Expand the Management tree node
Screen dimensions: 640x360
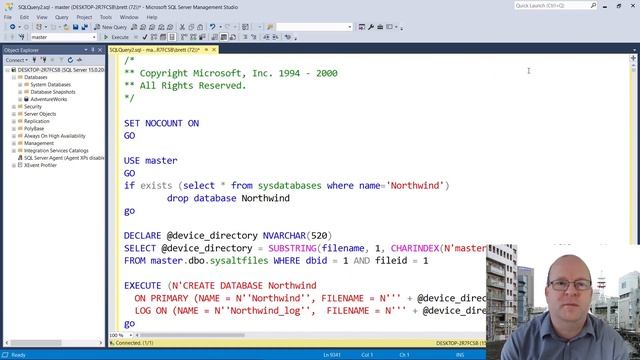[13, 143]
